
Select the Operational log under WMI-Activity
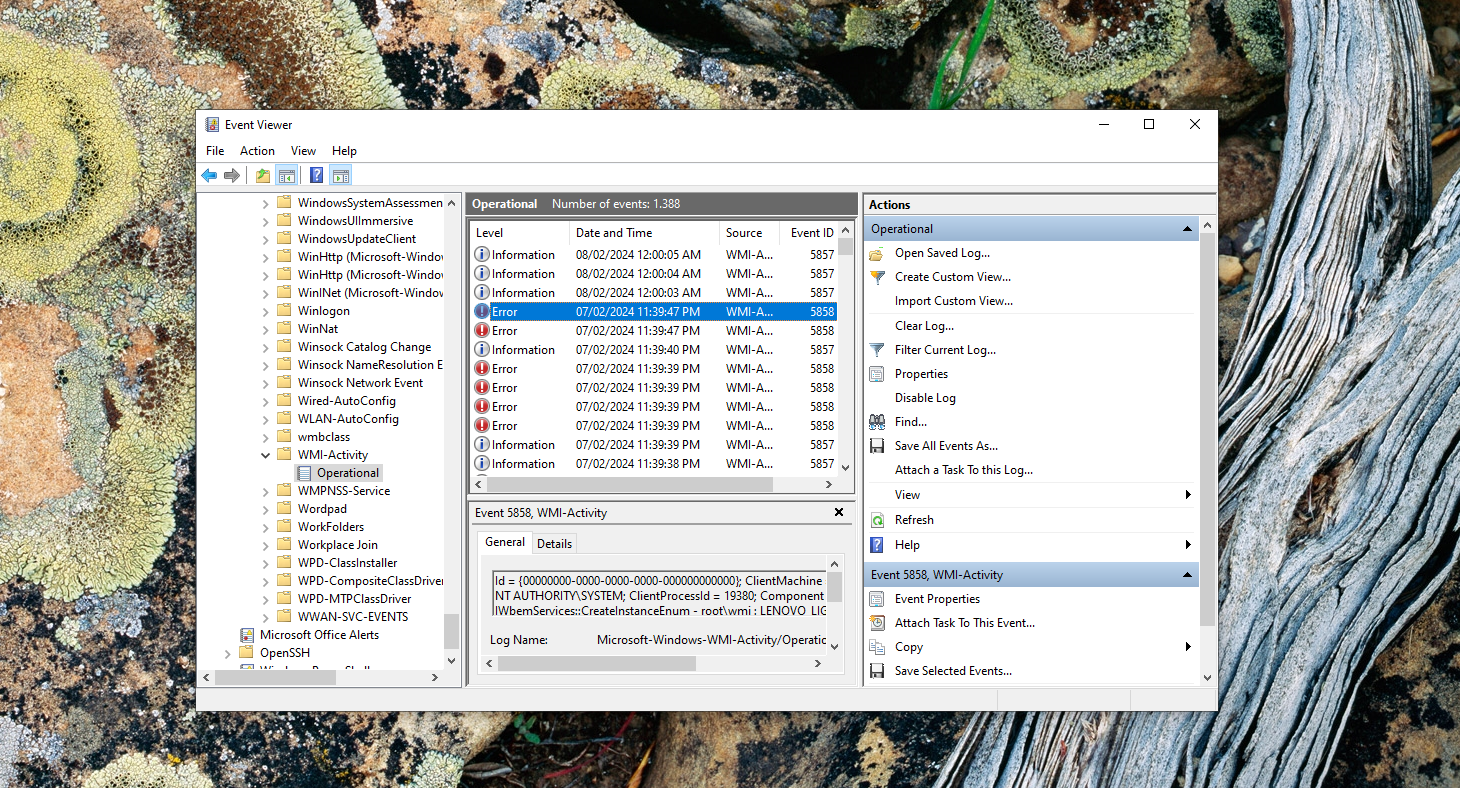pyautogui.click(x=347, y=473)
